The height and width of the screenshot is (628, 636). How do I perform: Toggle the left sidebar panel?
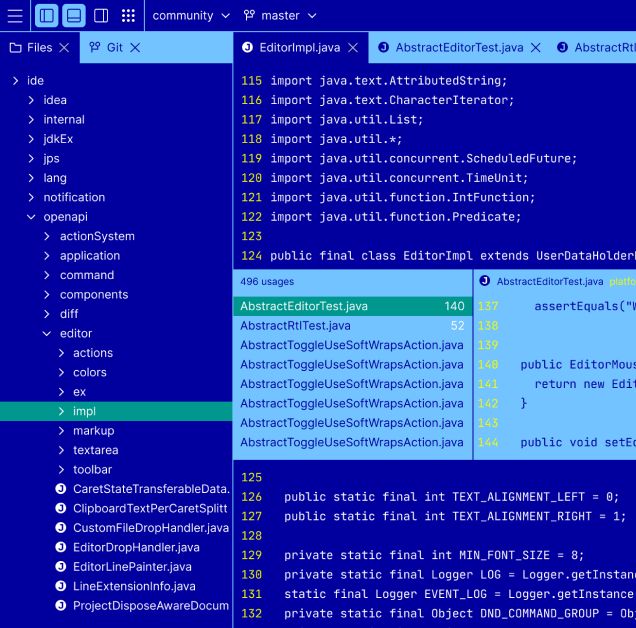(47, 16)
